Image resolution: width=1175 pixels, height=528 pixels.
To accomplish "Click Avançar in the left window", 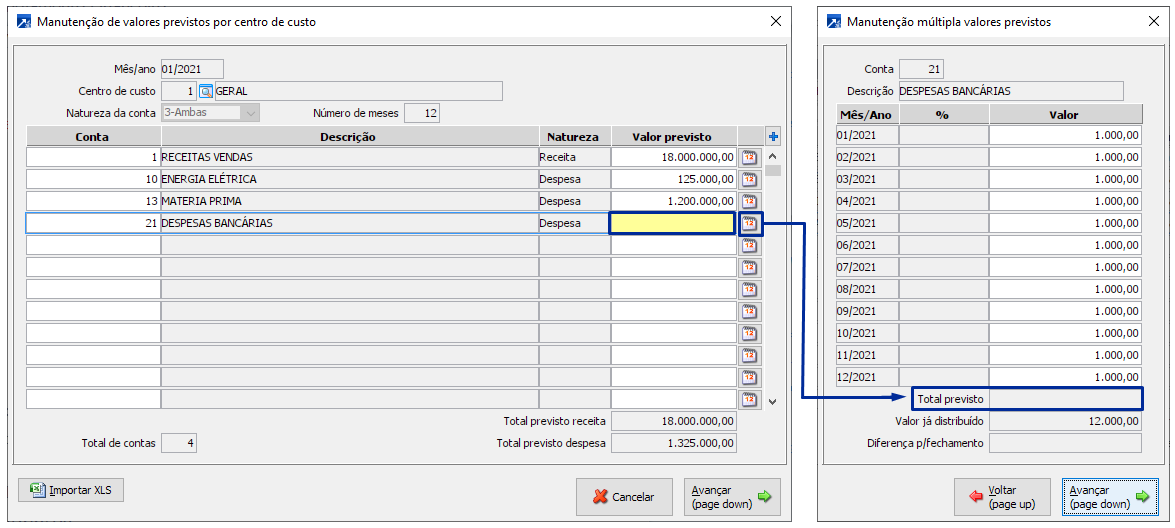I will [733, 496].
